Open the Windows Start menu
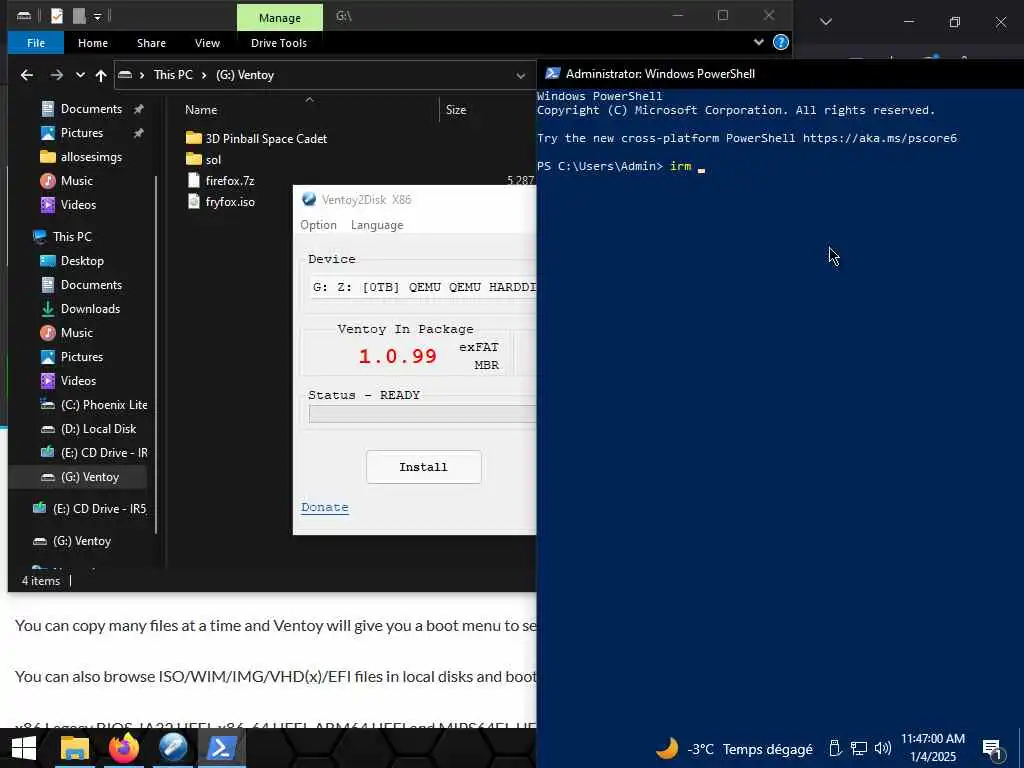This screenshot has height=768, width=1024. click(24, 748)
